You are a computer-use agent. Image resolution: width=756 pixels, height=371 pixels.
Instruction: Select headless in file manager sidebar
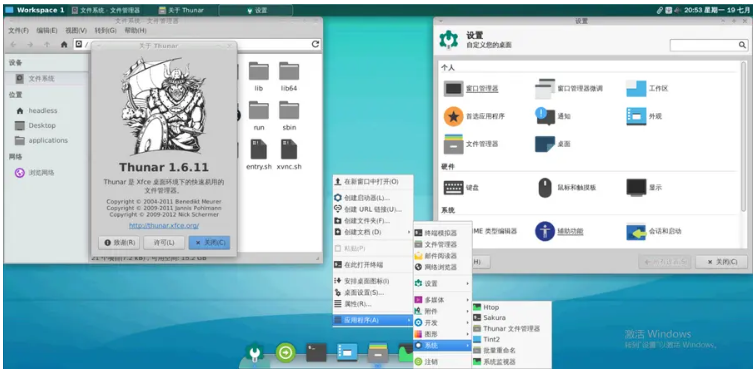coord(43,110)
